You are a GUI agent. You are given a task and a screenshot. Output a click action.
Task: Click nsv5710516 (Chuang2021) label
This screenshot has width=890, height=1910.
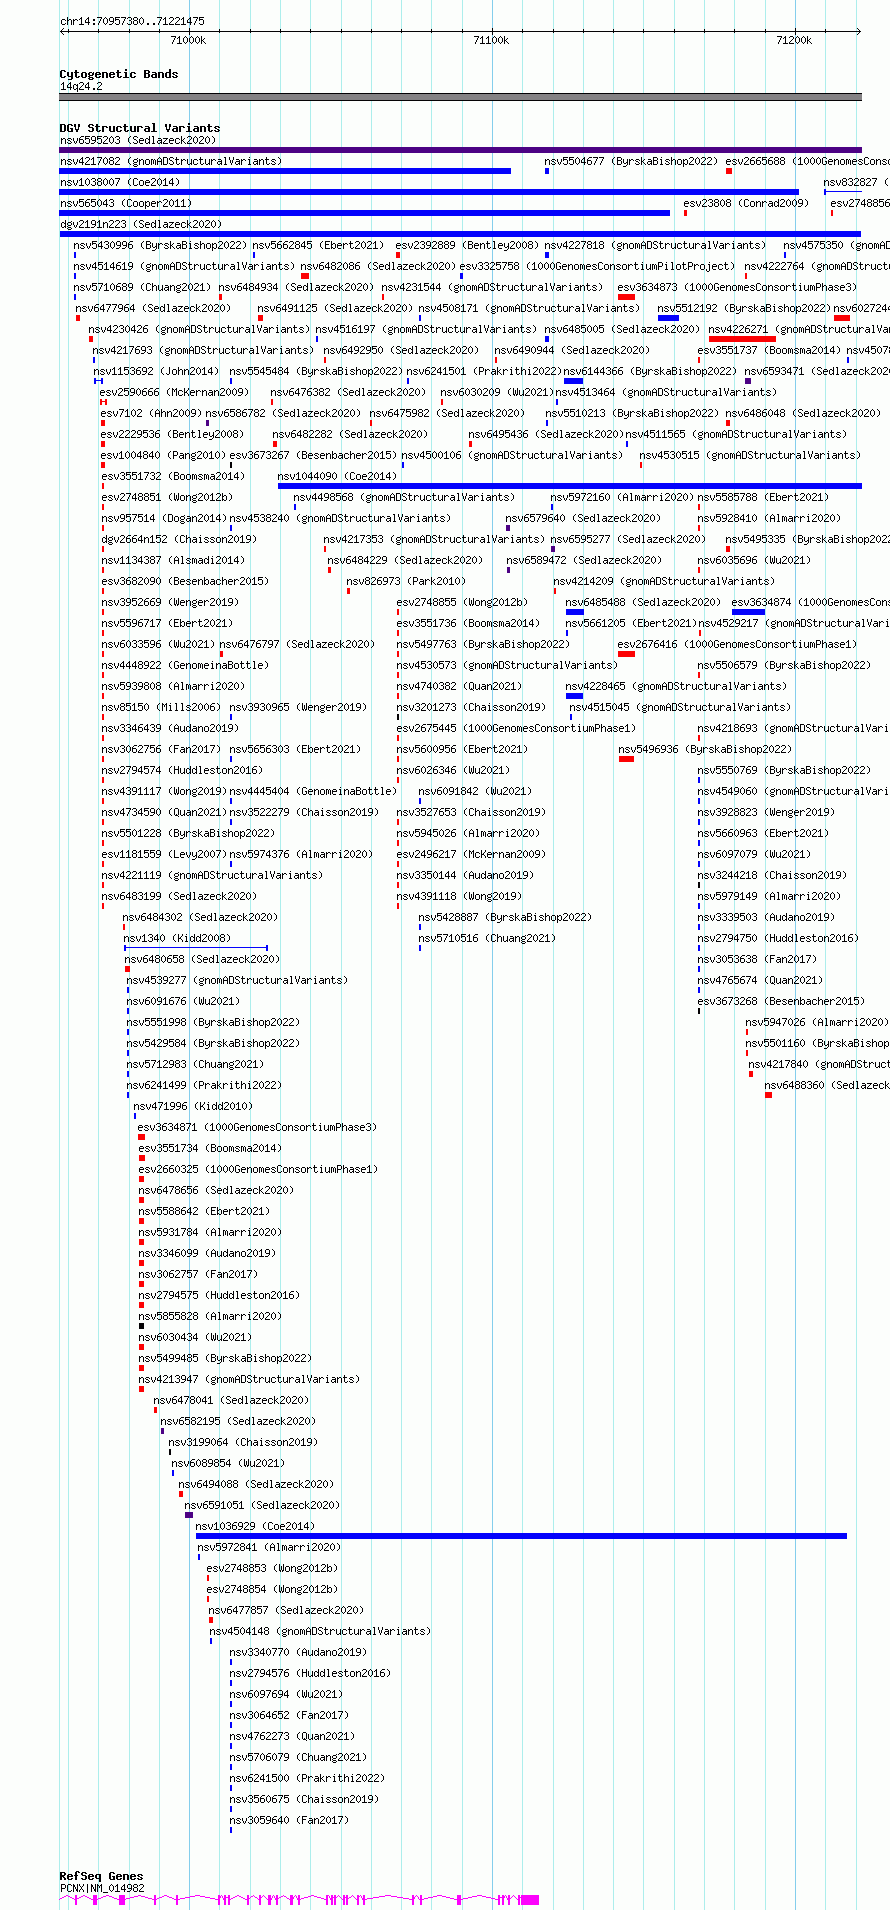486,938
